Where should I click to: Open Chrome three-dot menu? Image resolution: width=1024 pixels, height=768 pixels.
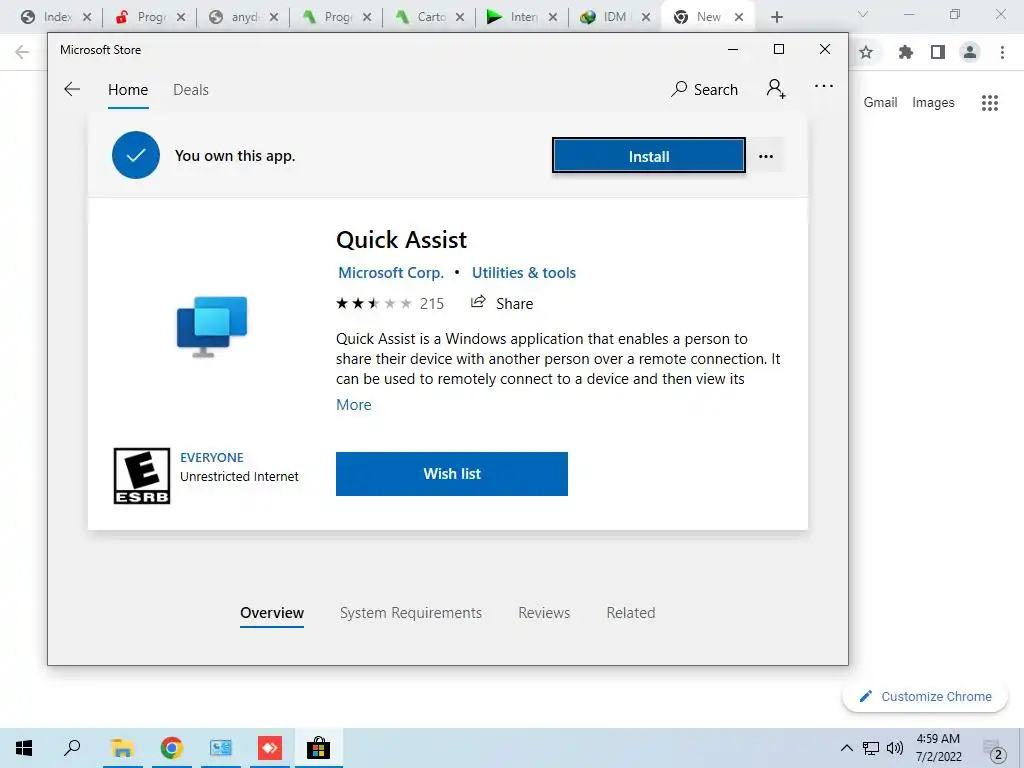coord(1002,52)
